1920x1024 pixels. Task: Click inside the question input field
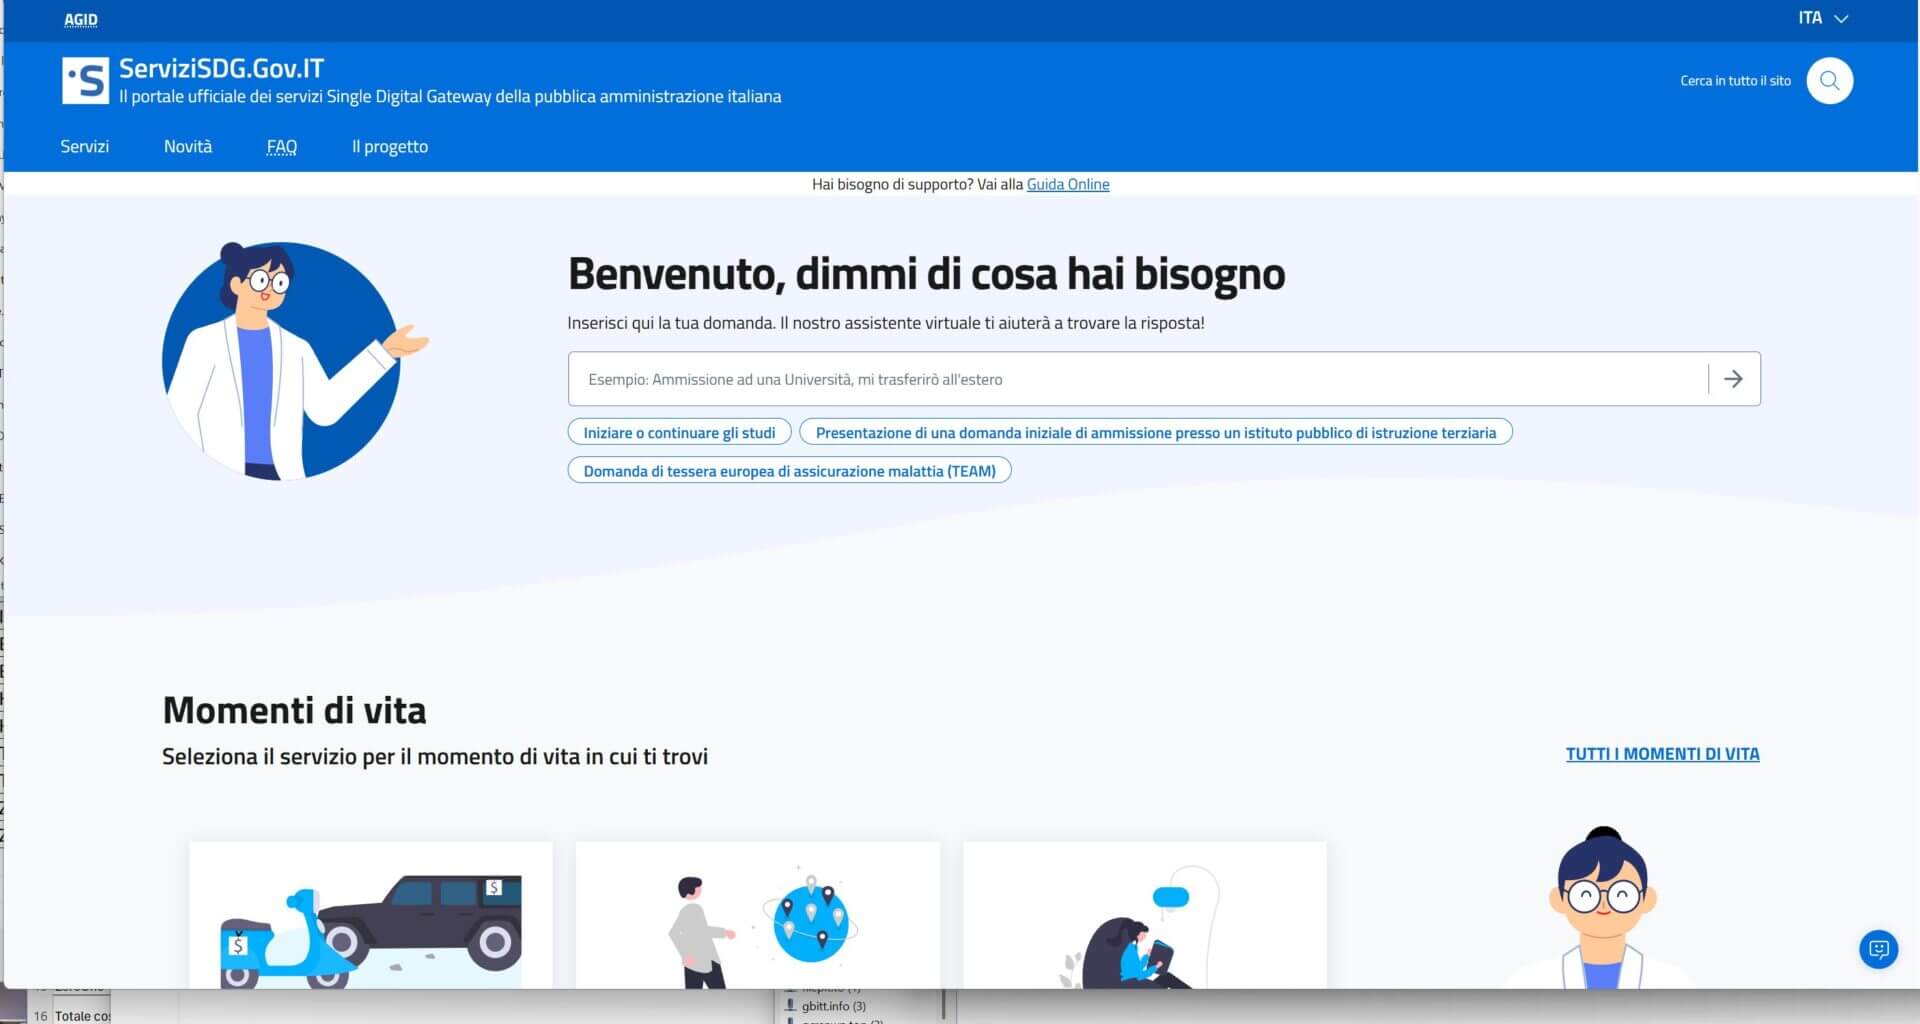tap(1000, 378)
